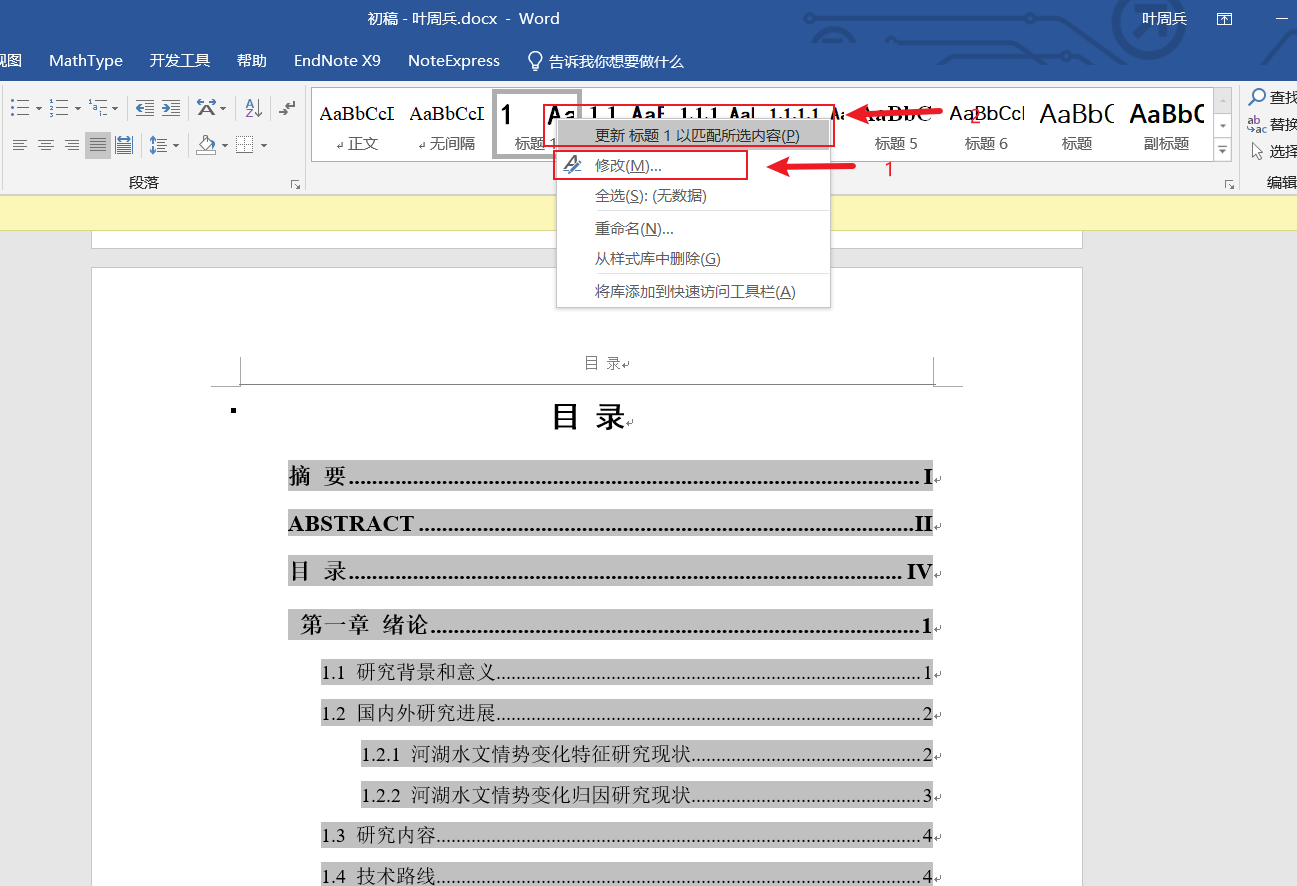
Task: Toggle show/hide paragraph marks
Action: (287, 108)
